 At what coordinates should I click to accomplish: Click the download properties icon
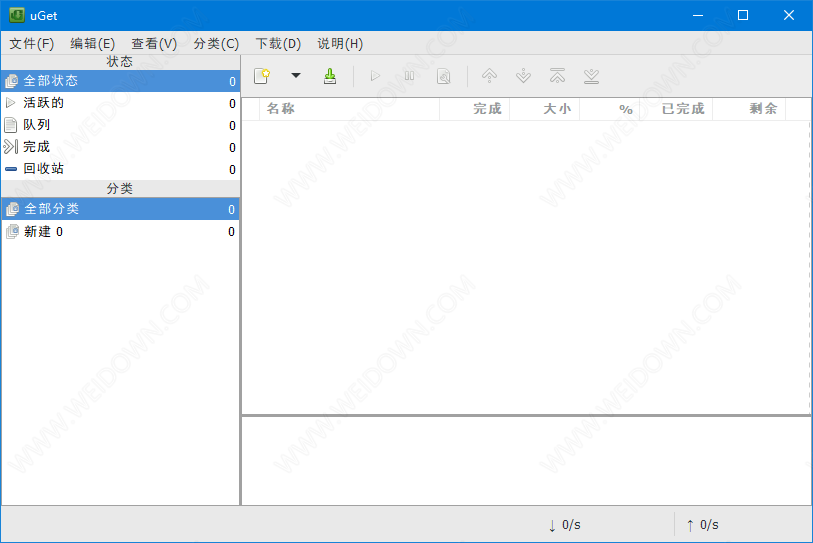pos(443,76)
